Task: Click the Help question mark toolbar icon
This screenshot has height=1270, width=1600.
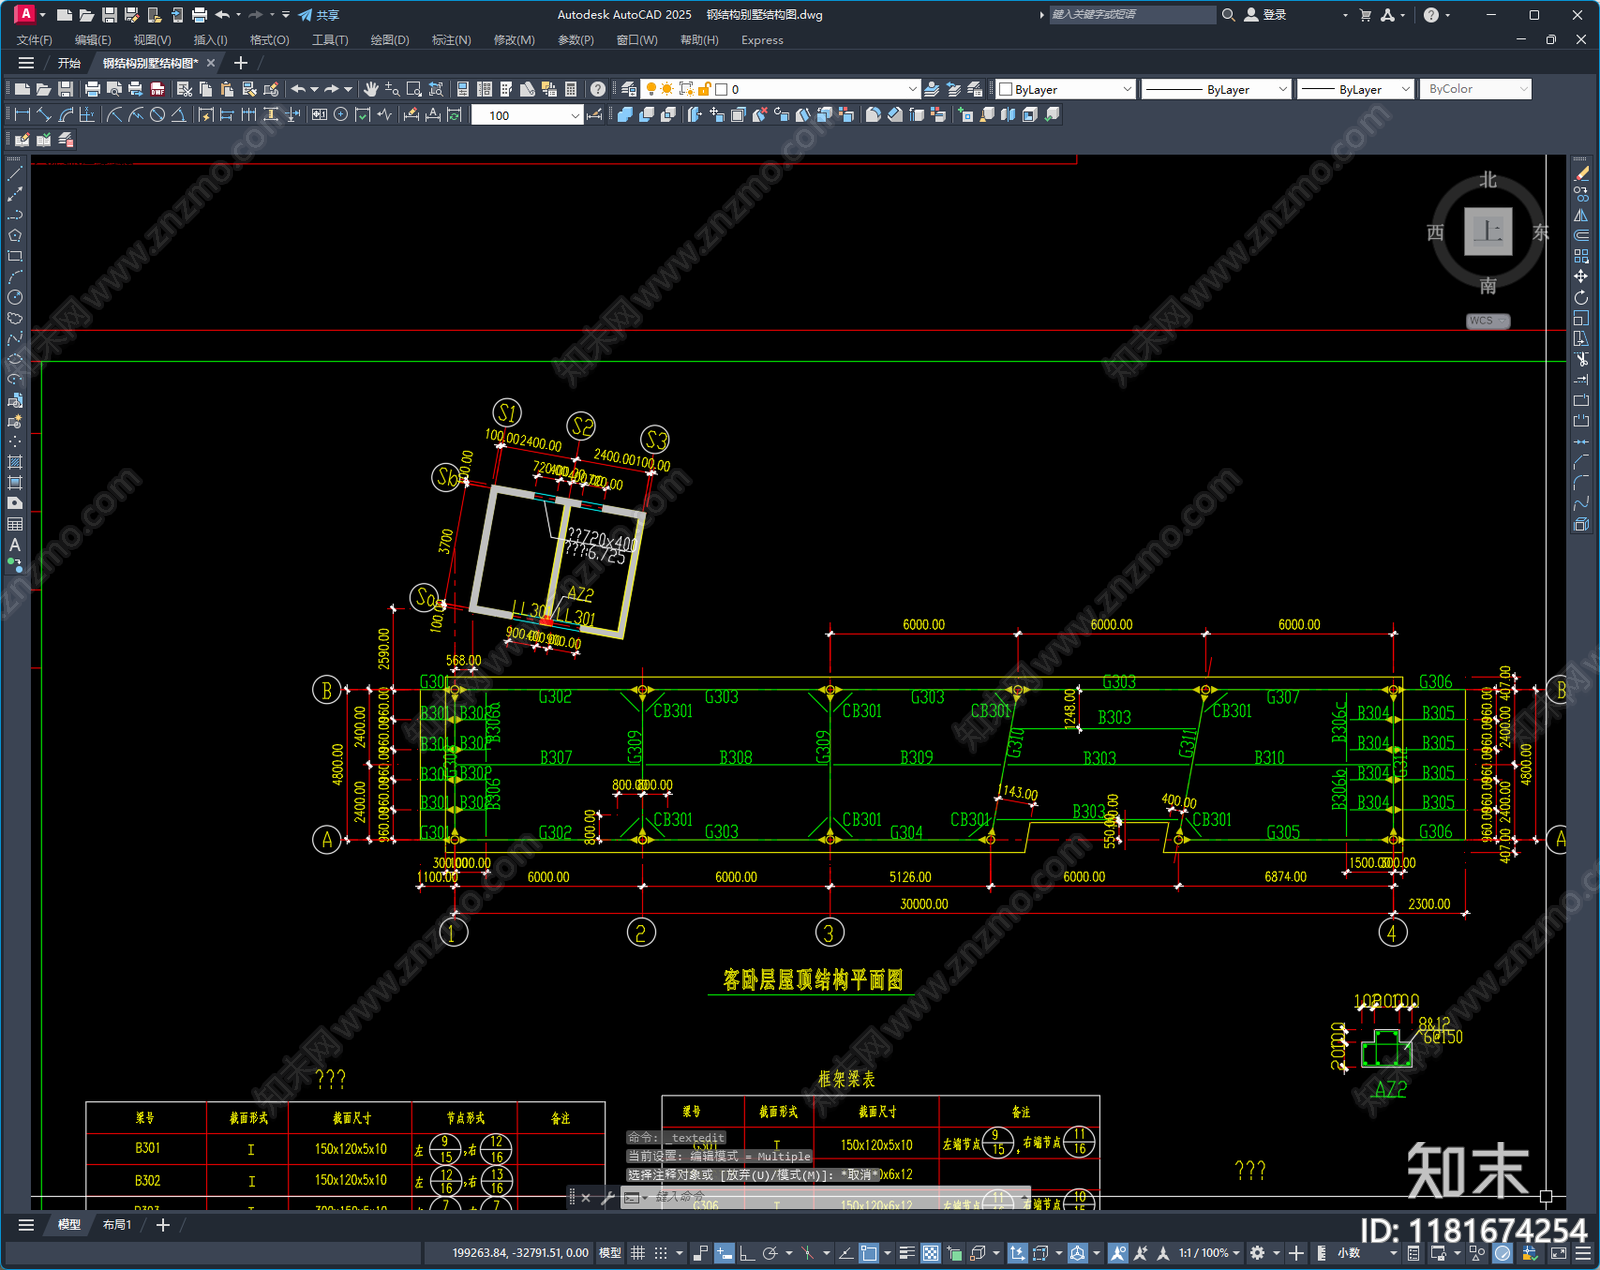Action: tap(598, 89)
